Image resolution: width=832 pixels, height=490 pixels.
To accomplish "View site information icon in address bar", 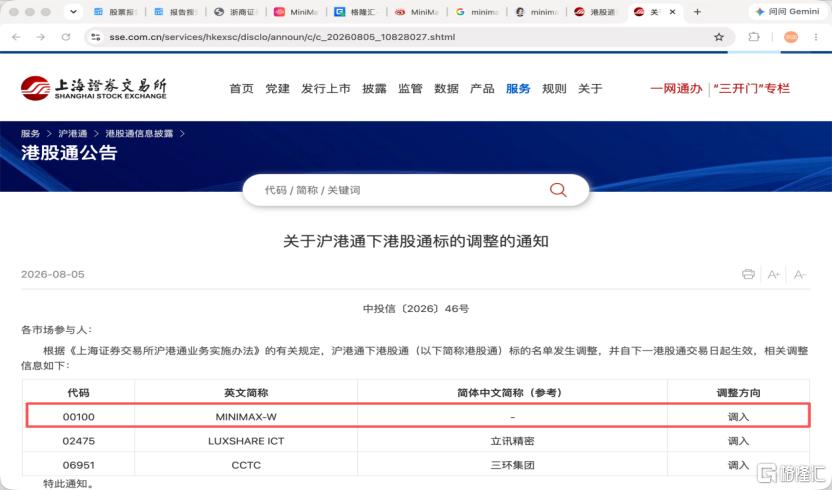I will 96,37.
